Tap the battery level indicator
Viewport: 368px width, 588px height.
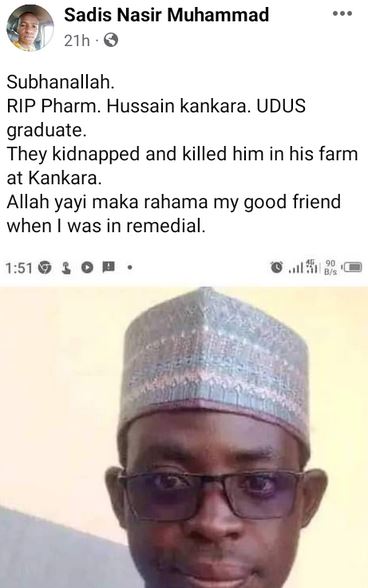(x=351, y=267)
